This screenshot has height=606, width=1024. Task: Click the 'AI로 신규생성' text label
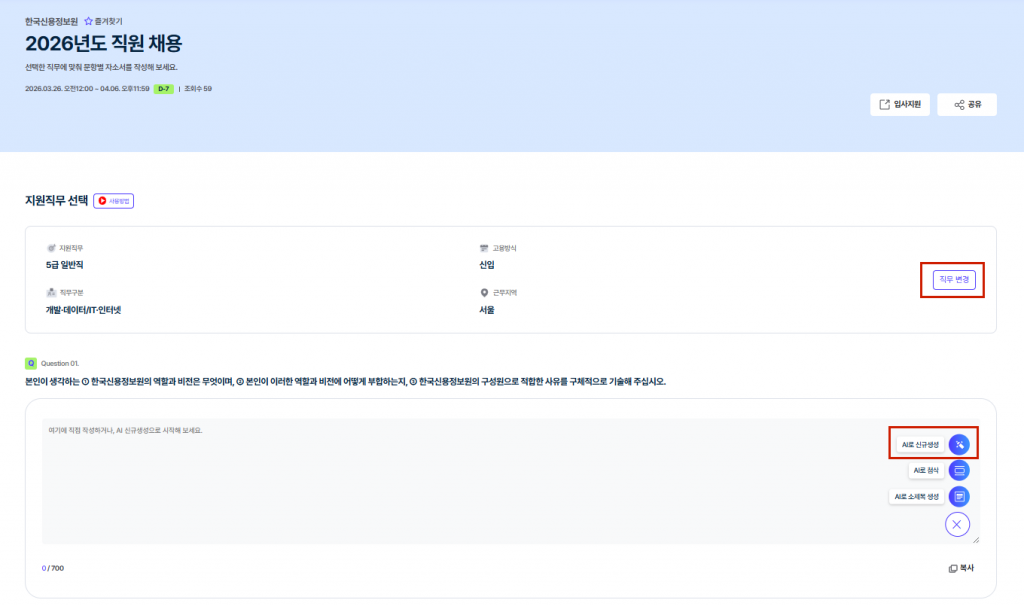[920, 444]
